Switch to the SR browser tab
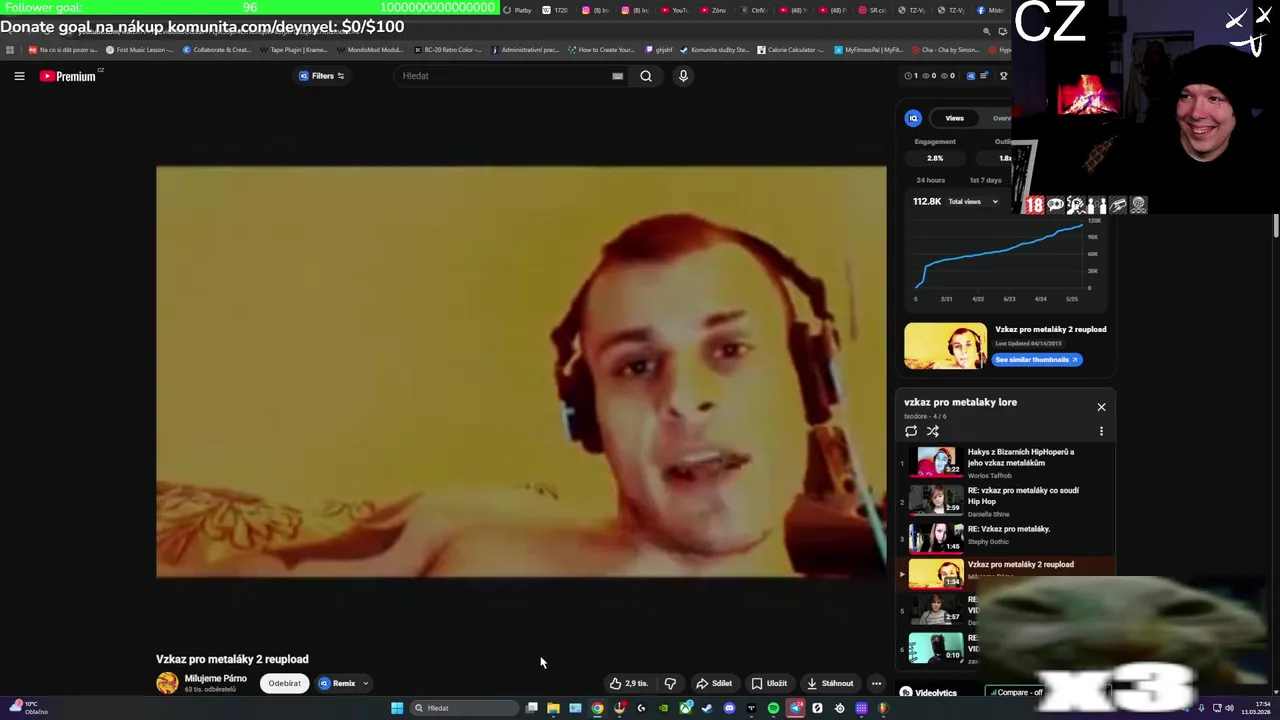Screen dimensions: 1280x720 871,10
